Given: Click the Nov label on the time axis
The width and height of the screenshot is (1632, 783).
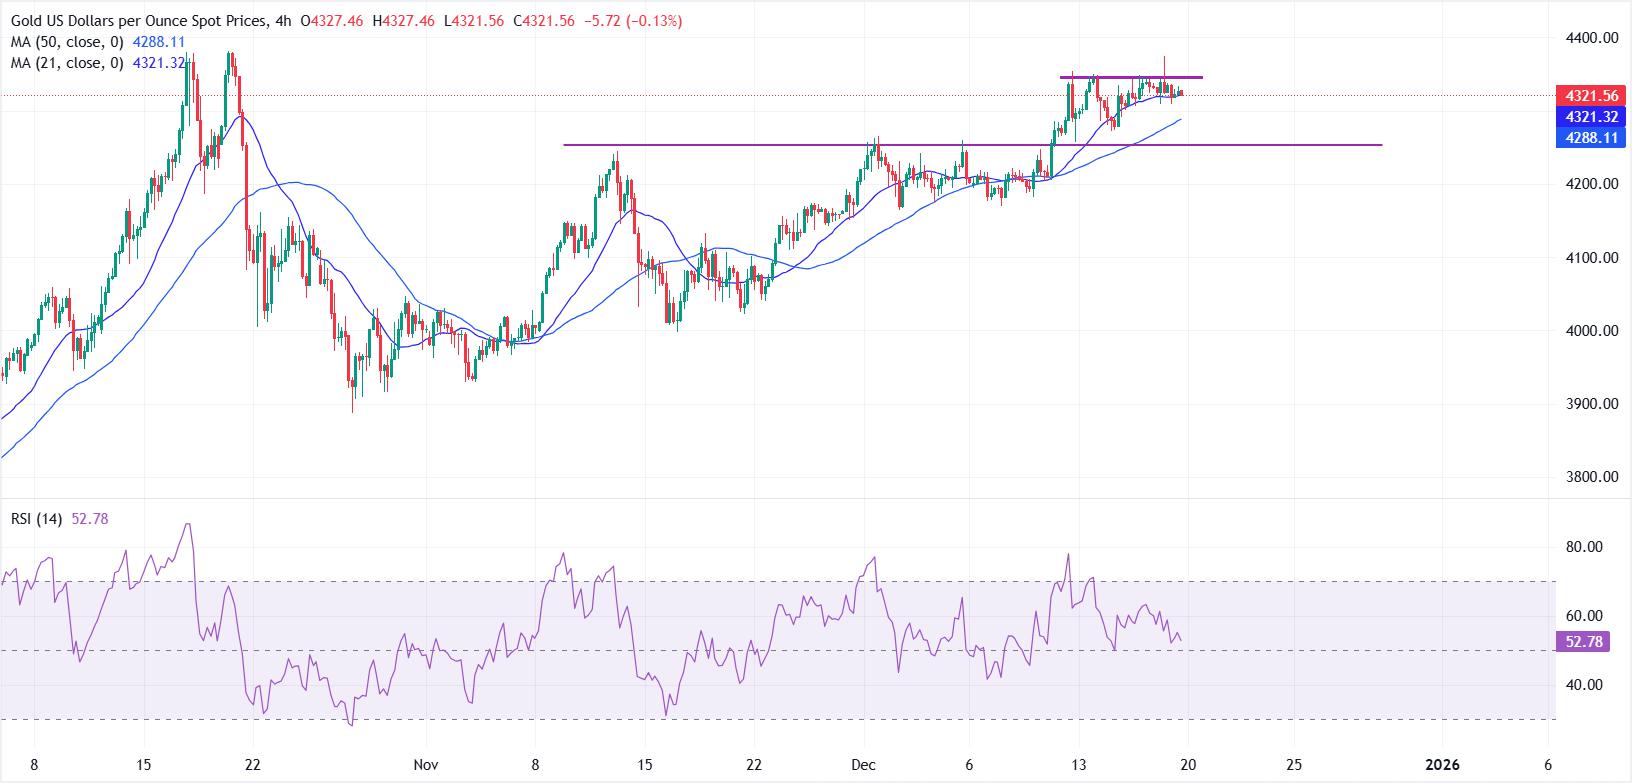Looking at the screenshot, I should [x=426, y=763].
